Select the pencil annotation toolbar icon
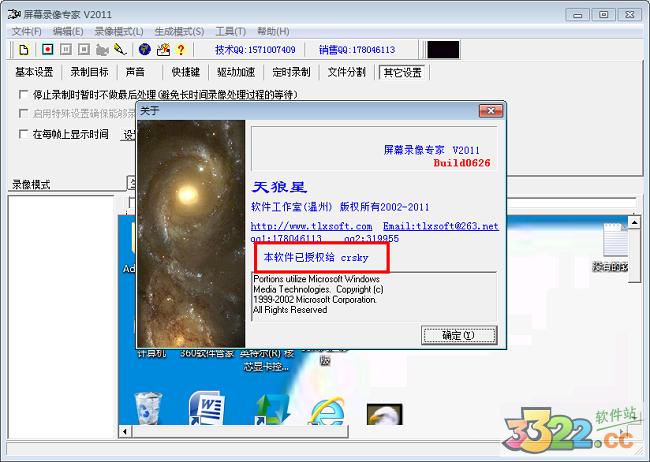650x462 pixels. 120,49
